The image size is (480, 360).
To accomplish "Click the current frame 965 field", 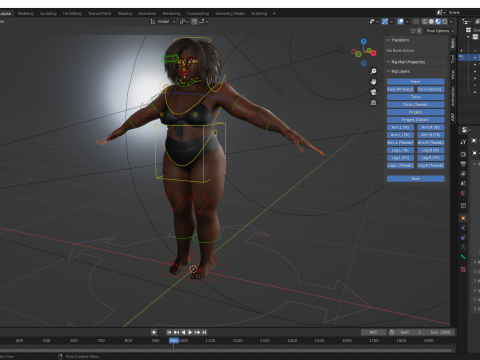I will pyautogui.click(x=373, y=332).
